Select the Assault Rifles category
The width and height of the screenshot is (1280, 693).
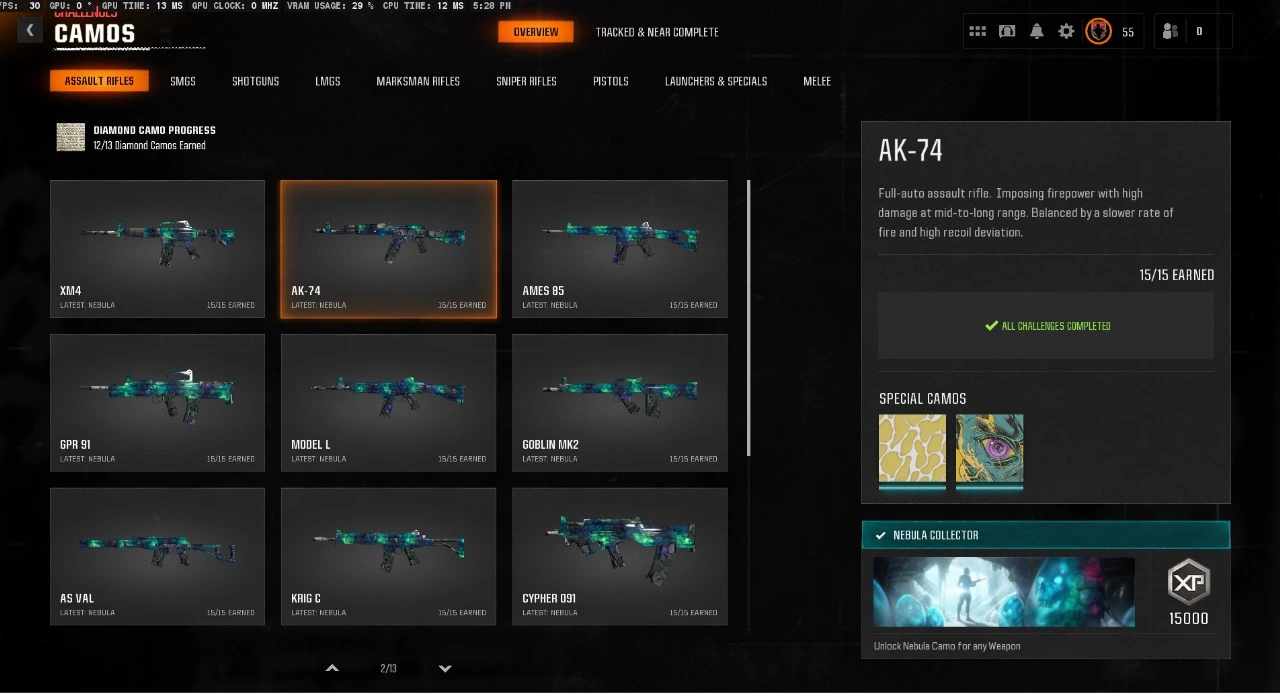click(99, 81)
